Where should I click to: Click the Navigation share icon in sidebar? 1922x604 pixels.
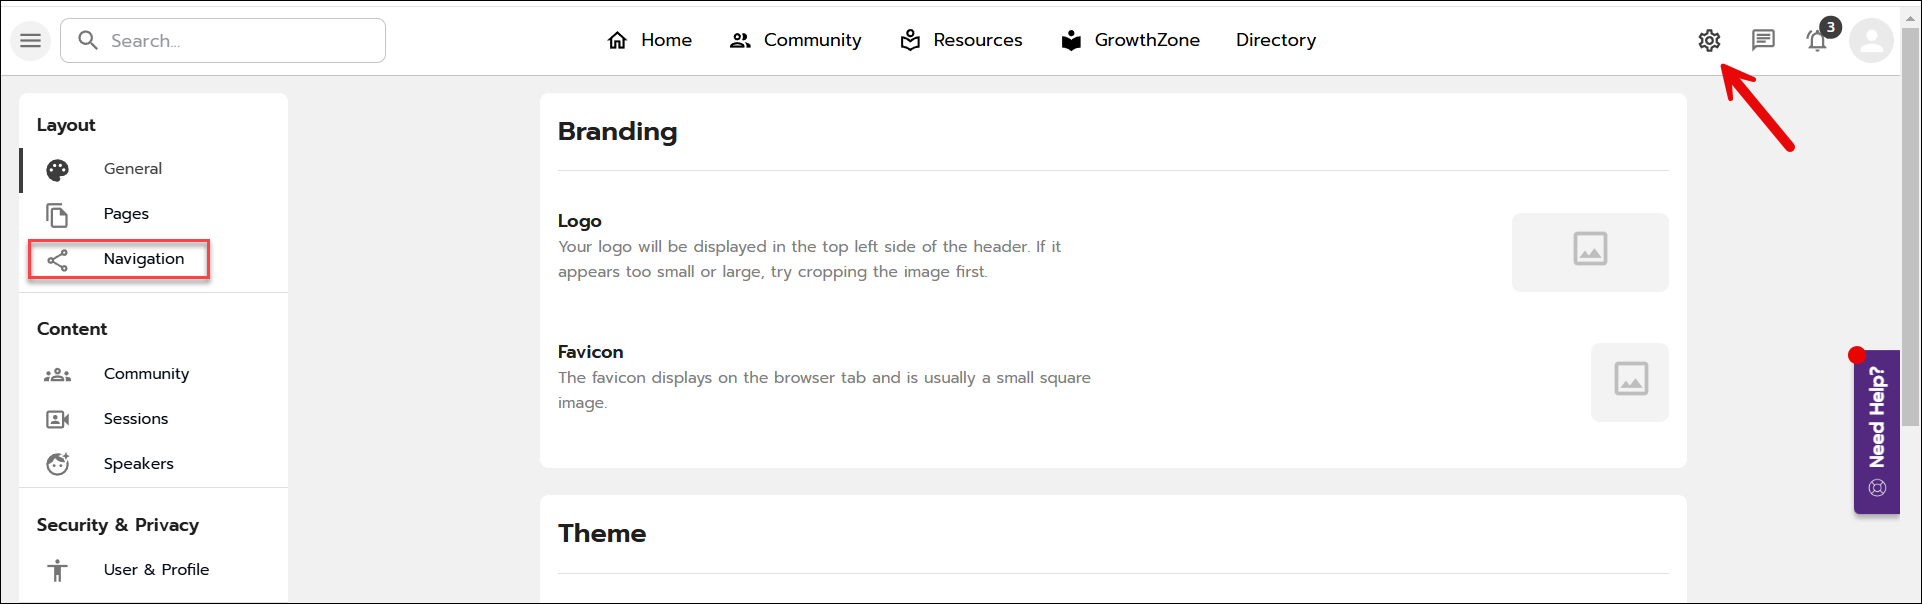tap(58, 260)
